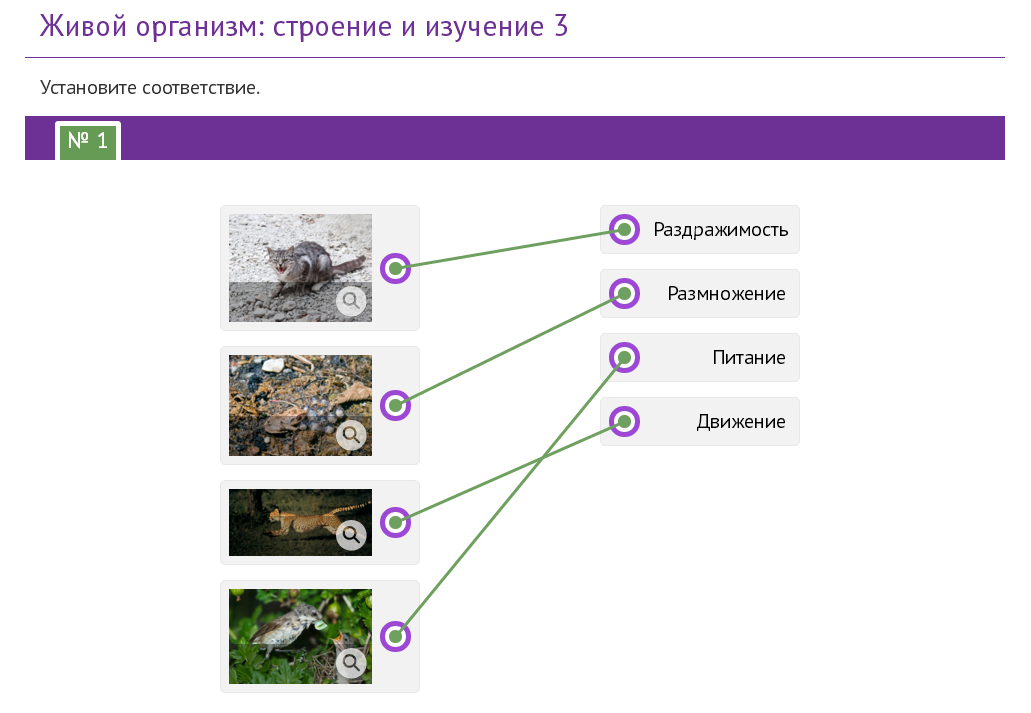1031x713 pixels.
Task: Magnify the running cheetah image
Action: click(351, 535)
